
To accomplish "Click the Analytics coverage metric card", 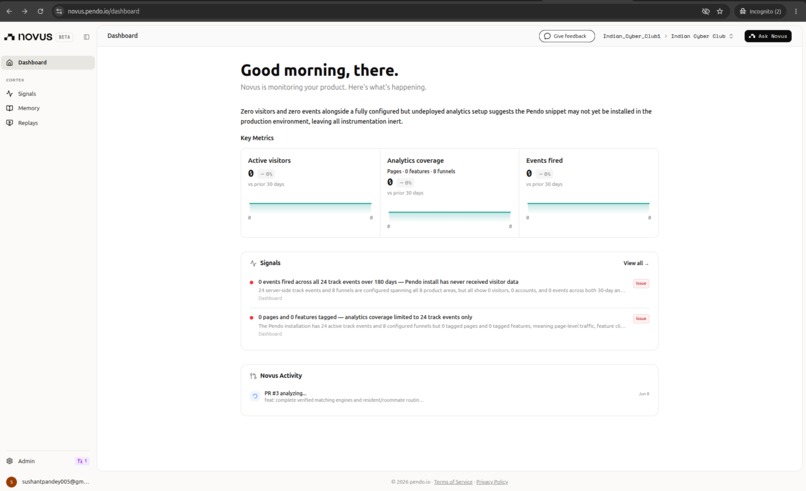I will click(449, 193).
